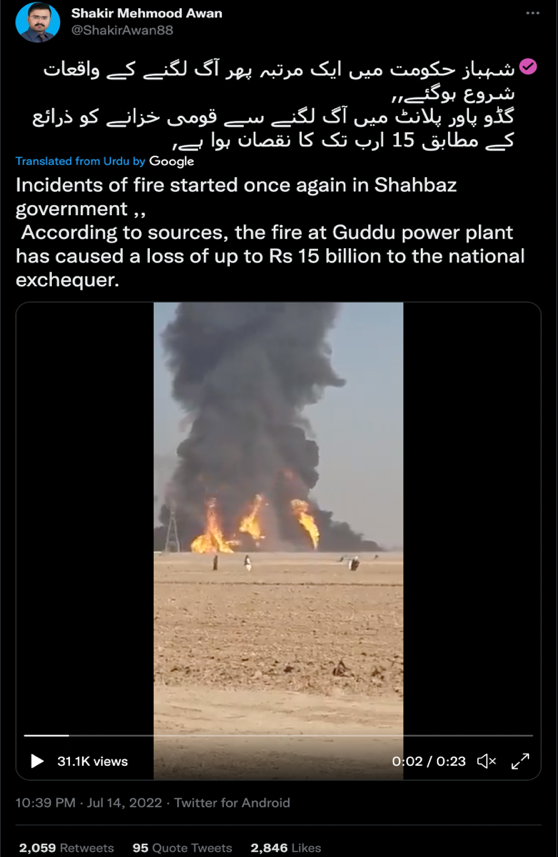View the 2,059 Retweets list

tap(66, 848)
